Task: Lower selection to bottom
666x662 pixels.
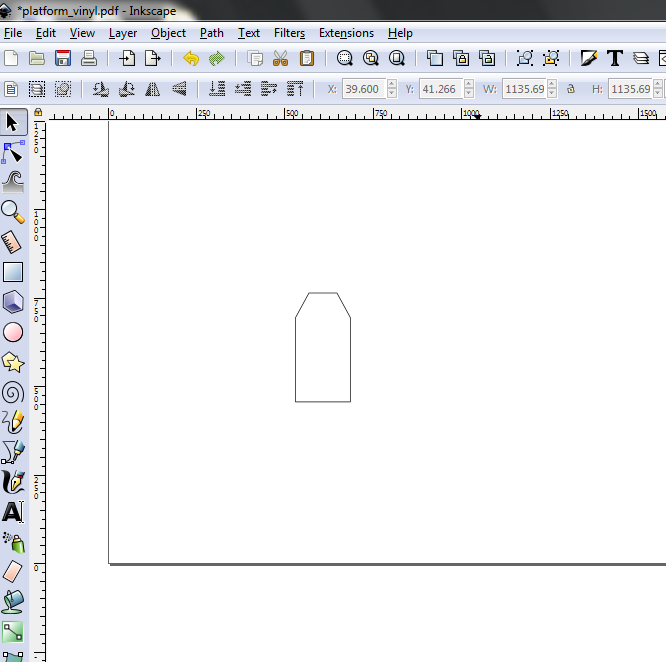Action: (217, 89)
